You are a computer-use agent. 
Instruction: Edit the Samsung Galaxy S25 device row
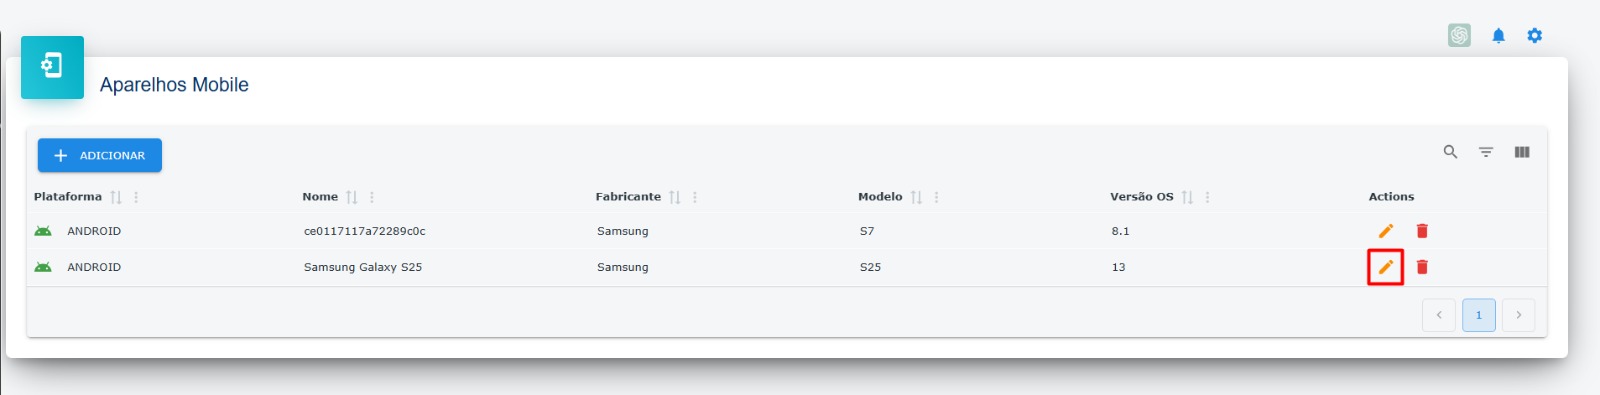pos(1386,267)
